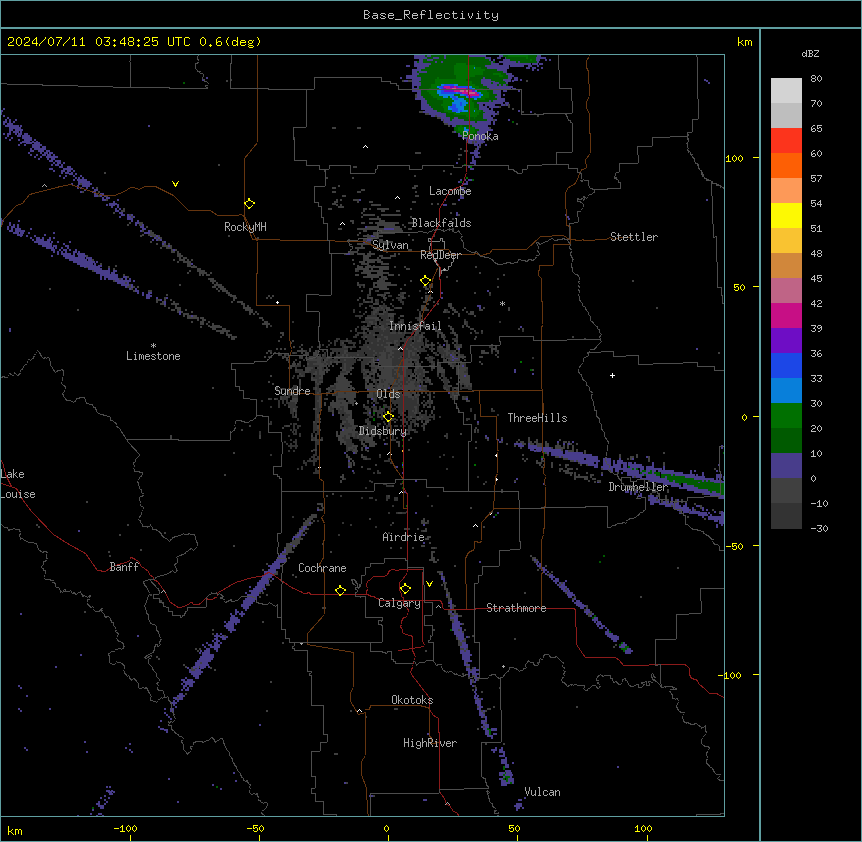The height and width of the screenshot is (842, 862).
Task: Click the Drumheller label
Action: click(x=638, y=487)
